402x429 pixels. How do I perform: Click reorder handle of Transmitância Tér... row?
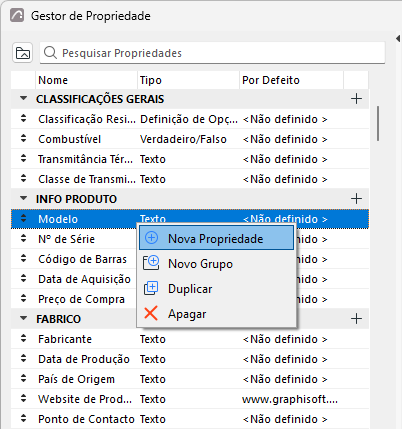(23, 158)
